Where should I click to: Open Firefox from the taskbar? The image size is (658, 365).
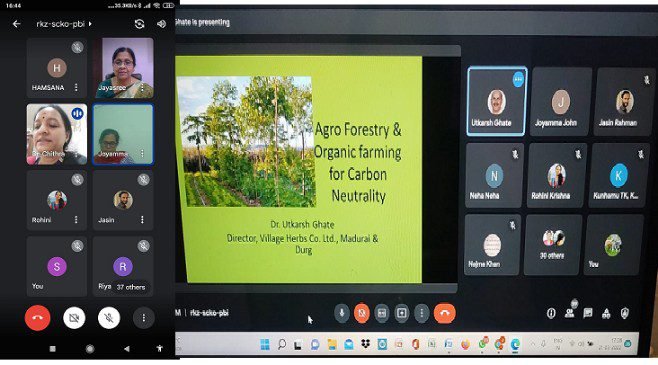465,344
